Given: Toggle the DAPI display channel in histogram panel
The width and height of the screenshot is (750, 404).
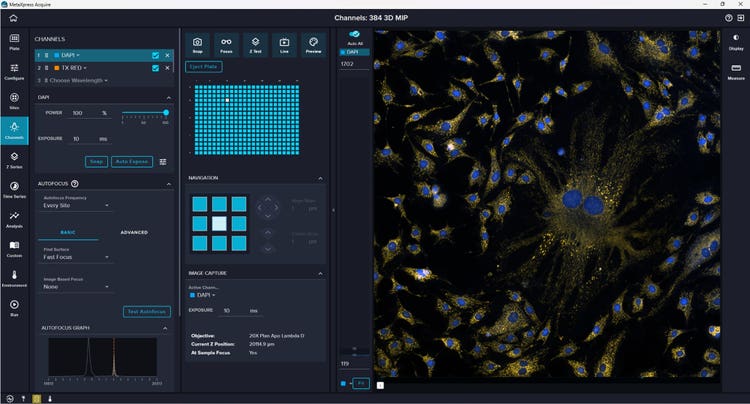Looking at the screenshot, I should 354,52.
